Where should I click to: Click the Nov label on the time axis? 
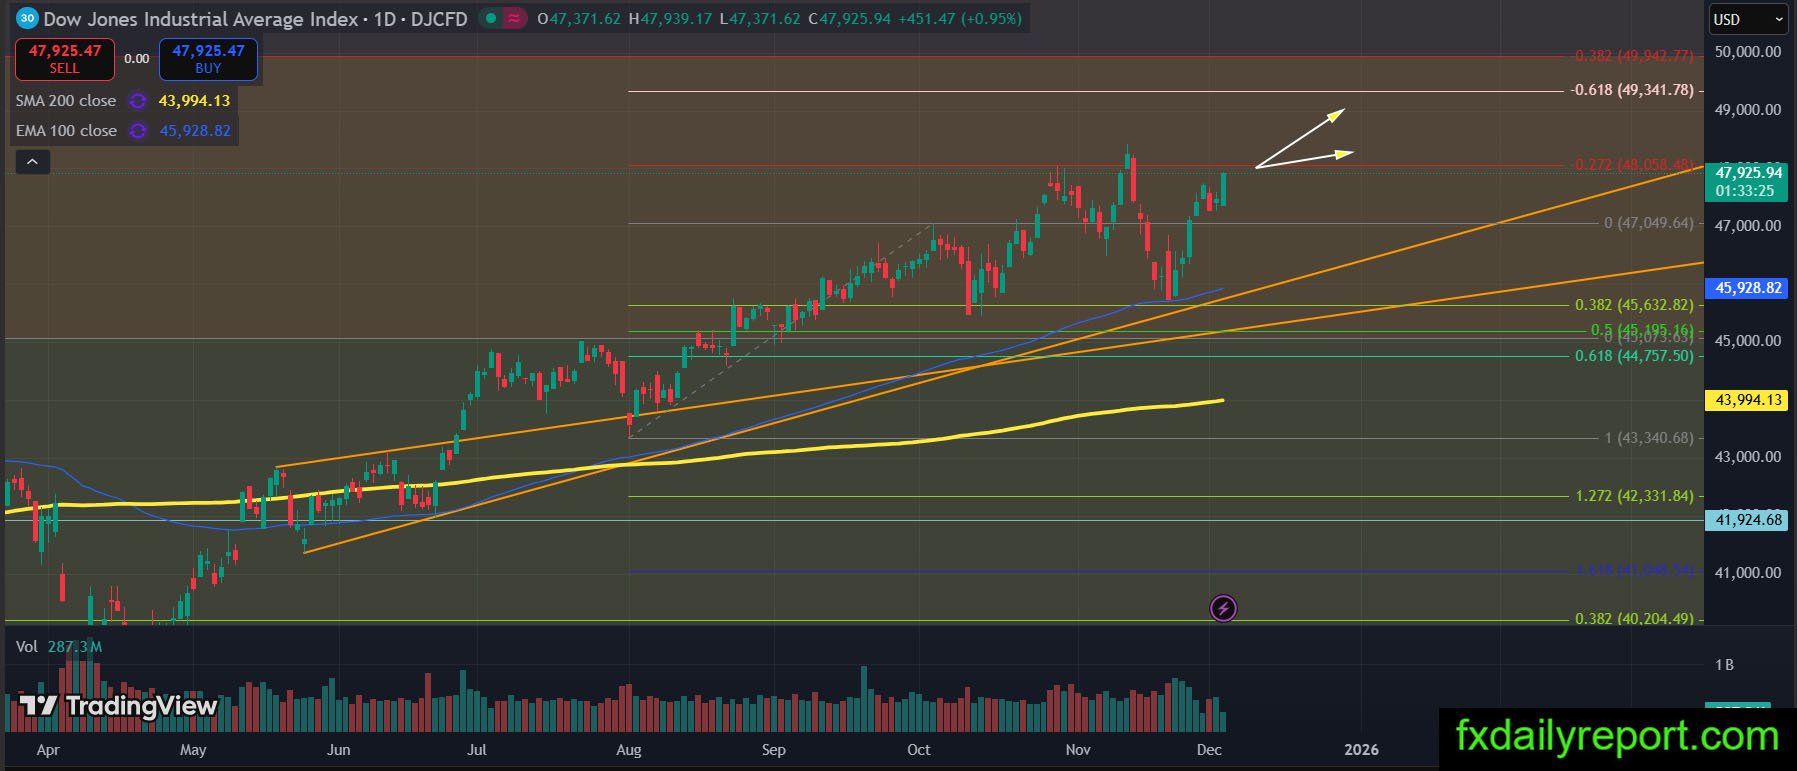point(1078,750)
